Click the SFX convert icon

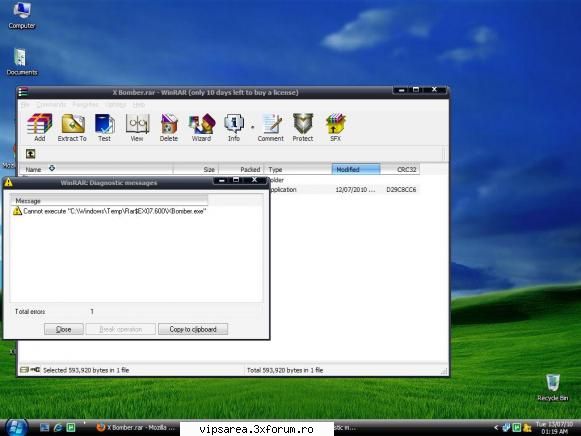click(335, 127)
